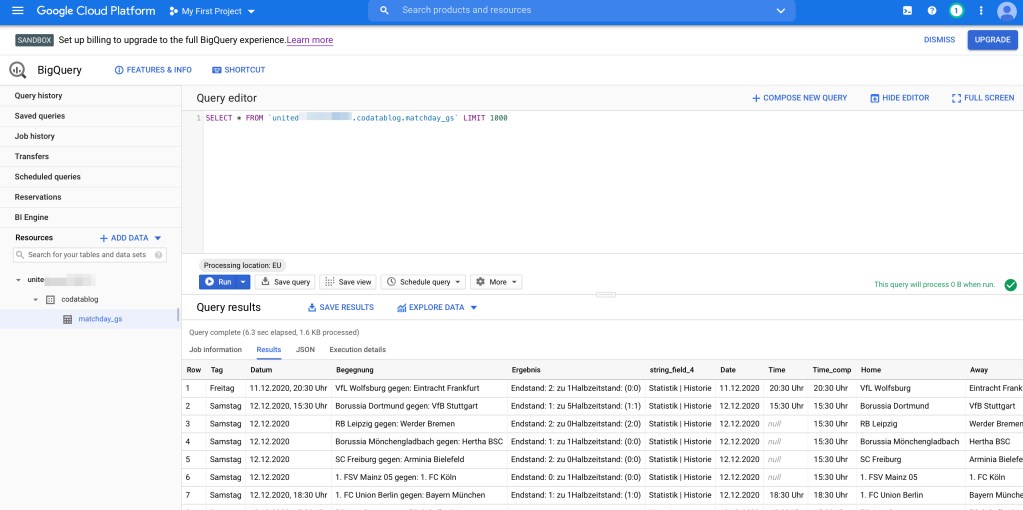
Task: Click the Google Cloud Platform title
Action: pyautogui.click(x=96, y=11)
